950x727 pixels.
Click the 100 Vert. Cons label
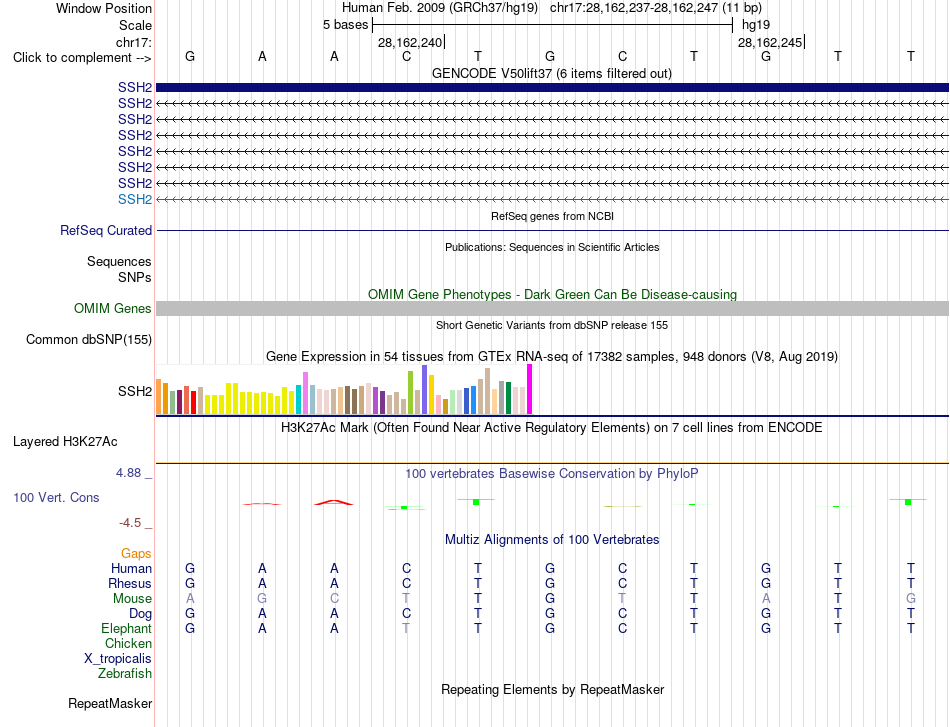tap(56, 497)
